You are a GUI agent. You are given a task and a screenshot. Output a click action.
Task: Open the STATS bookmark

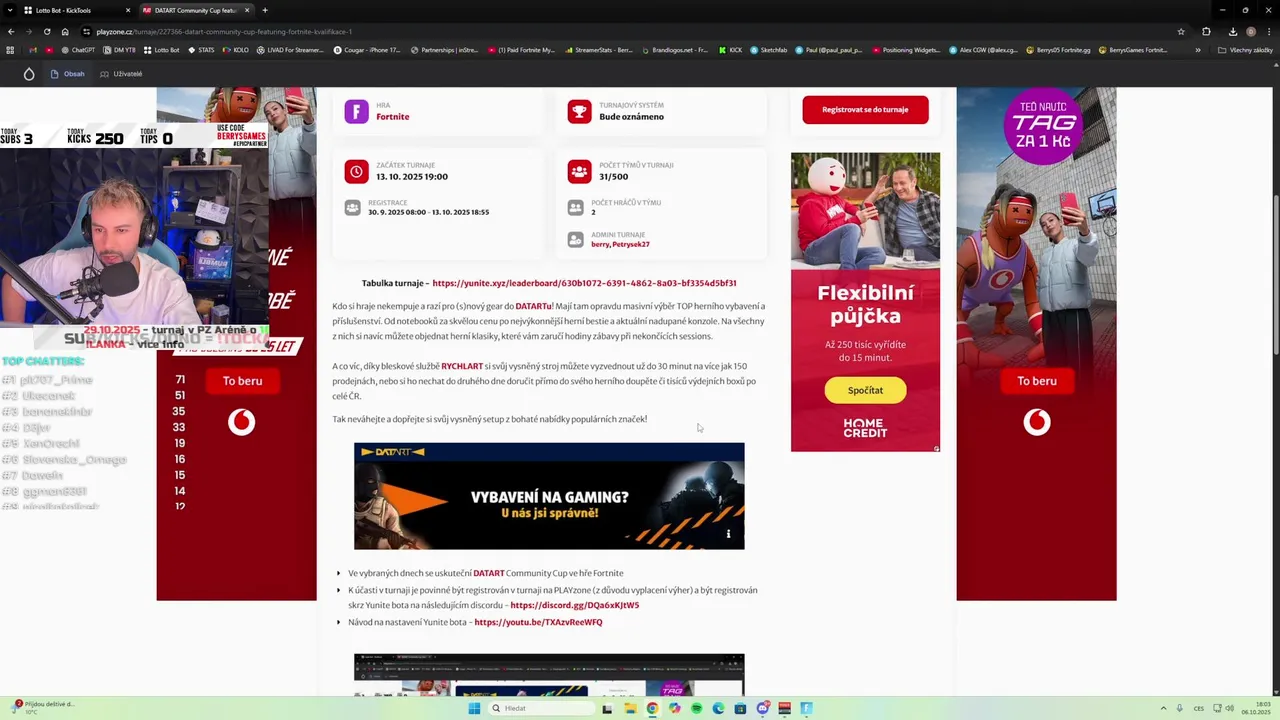[200, 50]
